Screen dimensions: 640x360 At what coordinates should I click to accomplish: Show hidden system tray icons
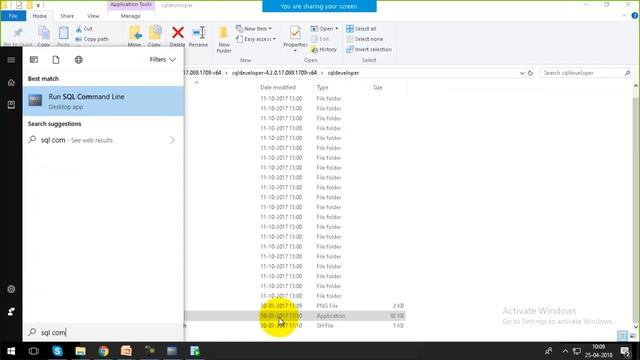(x=565, y=351)
